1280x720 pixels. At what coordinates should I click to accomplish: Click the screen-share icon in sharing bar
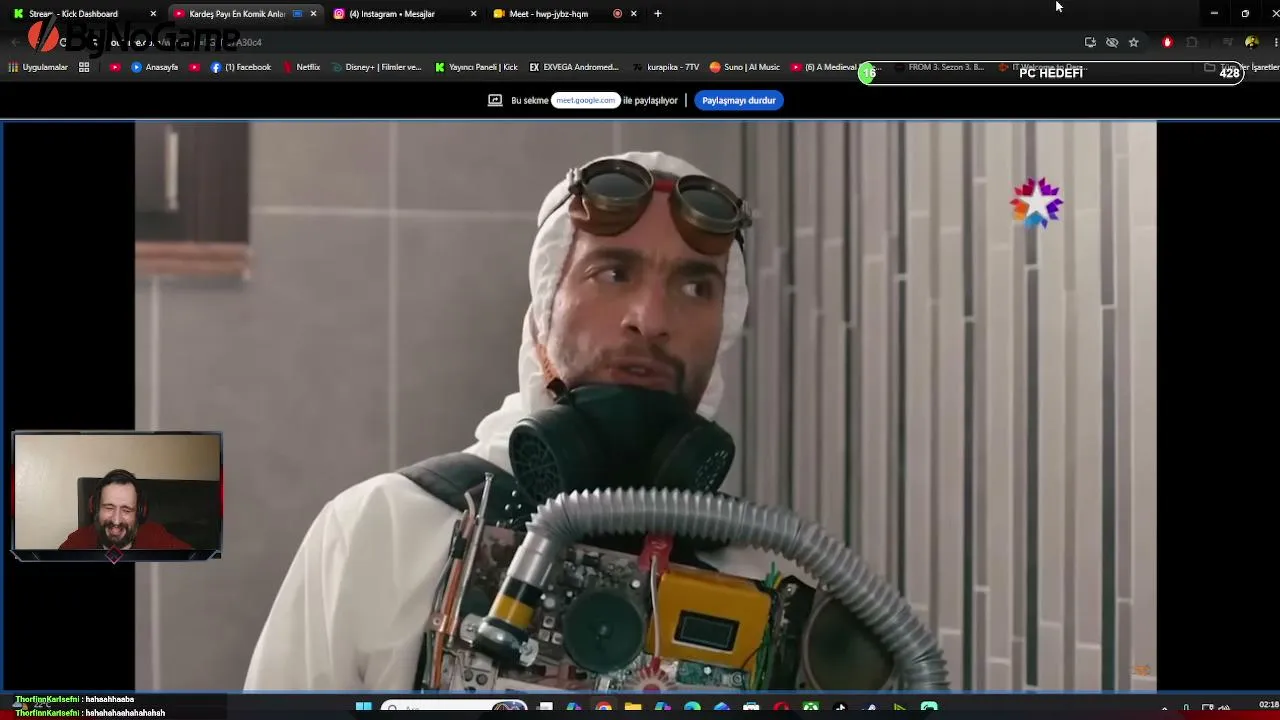coord(495,100)
